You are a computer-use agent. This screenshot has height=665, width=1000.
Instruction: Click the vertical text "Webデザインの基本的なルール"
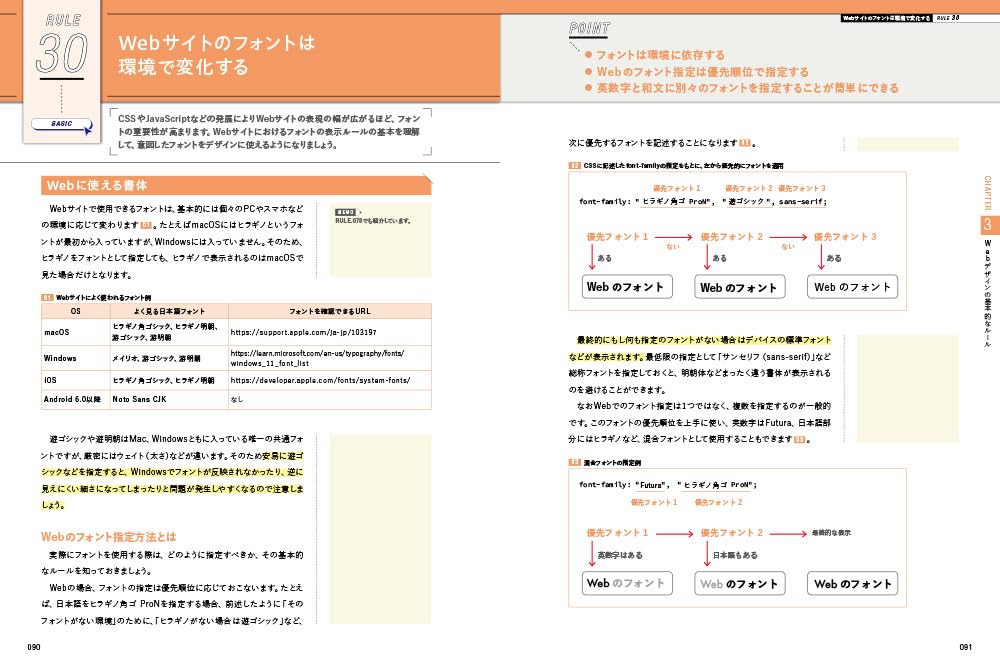[987, 293]
